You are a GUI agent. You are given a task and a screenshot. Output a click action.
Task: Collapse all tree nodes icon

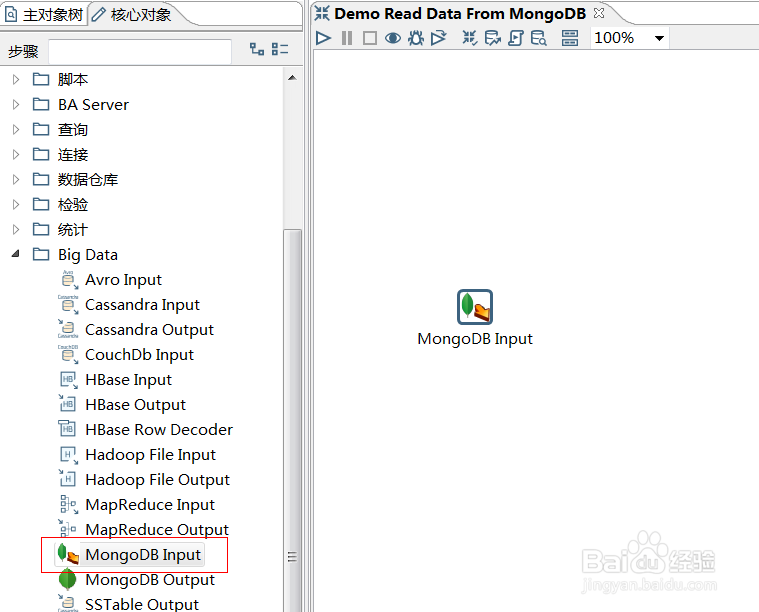280,49
